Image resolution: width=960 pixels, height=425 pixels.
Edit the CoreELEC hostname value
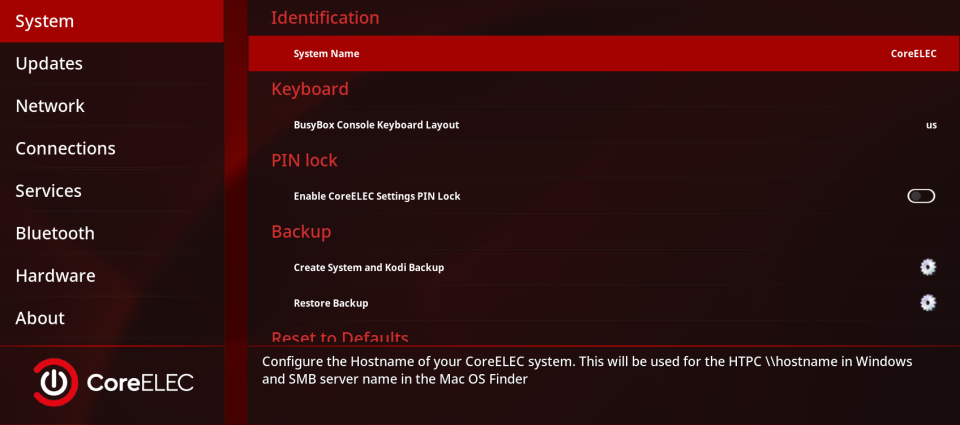(913, 54)
